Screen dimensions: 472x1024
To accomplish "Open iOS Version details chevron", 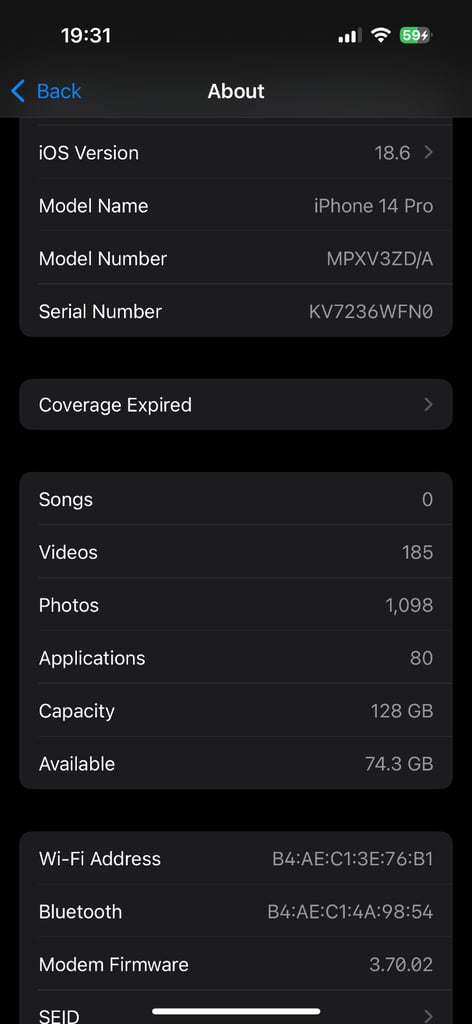I will 428,153.
